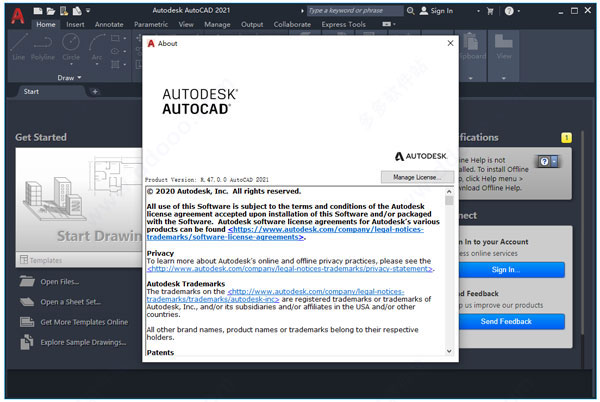This screenshot has width=600, height=402.
Task: Click the Open a Sheet Set icon
Action: [x=27, y=302]
